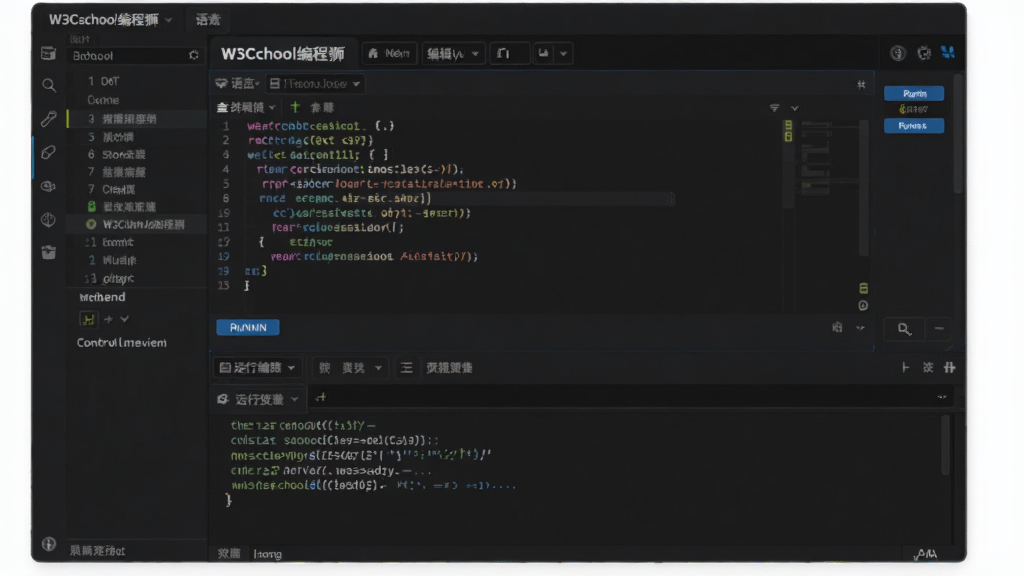Click the save disk icon in the toolbar
Viewport: 1024px width, 576px height.
(543, 54)
